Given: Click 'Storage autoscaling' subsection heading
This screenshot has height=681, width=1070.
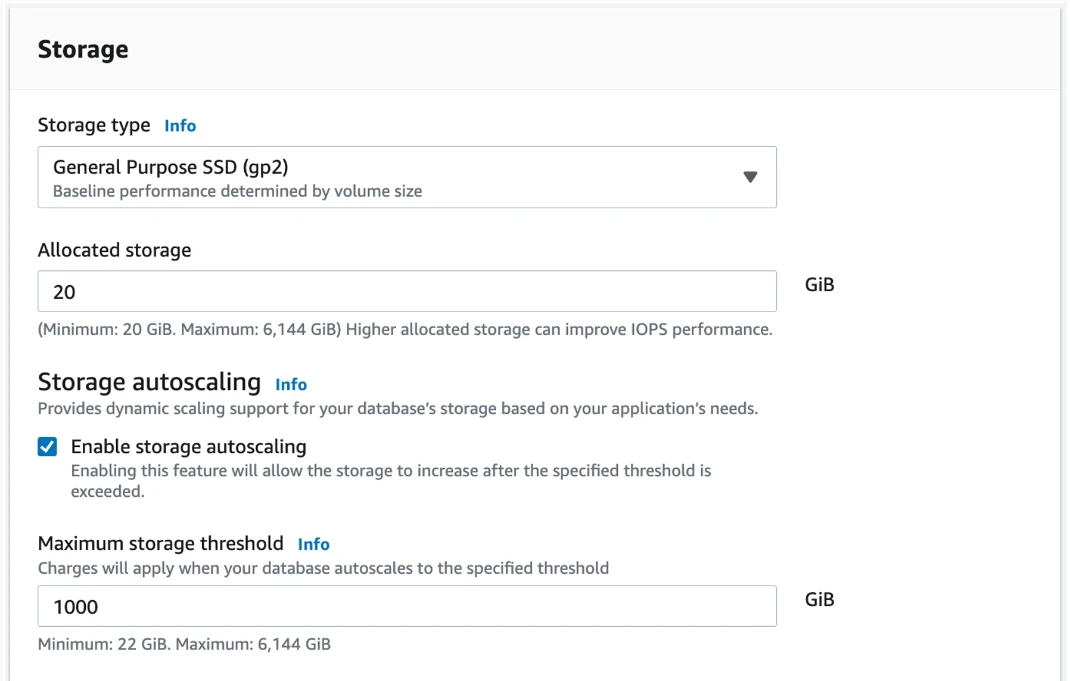Looking at the screenshot, I should [149, 382].
